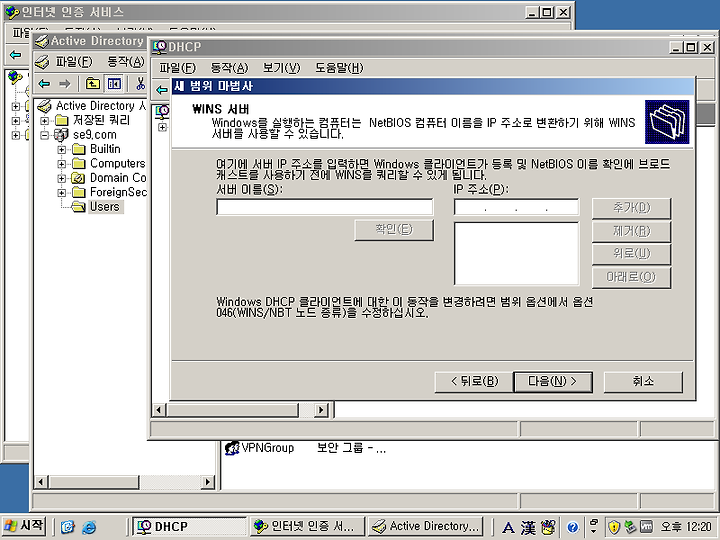Click DHCP tree scrollbar right arrow
720x540 pixels.
point(321,410)
